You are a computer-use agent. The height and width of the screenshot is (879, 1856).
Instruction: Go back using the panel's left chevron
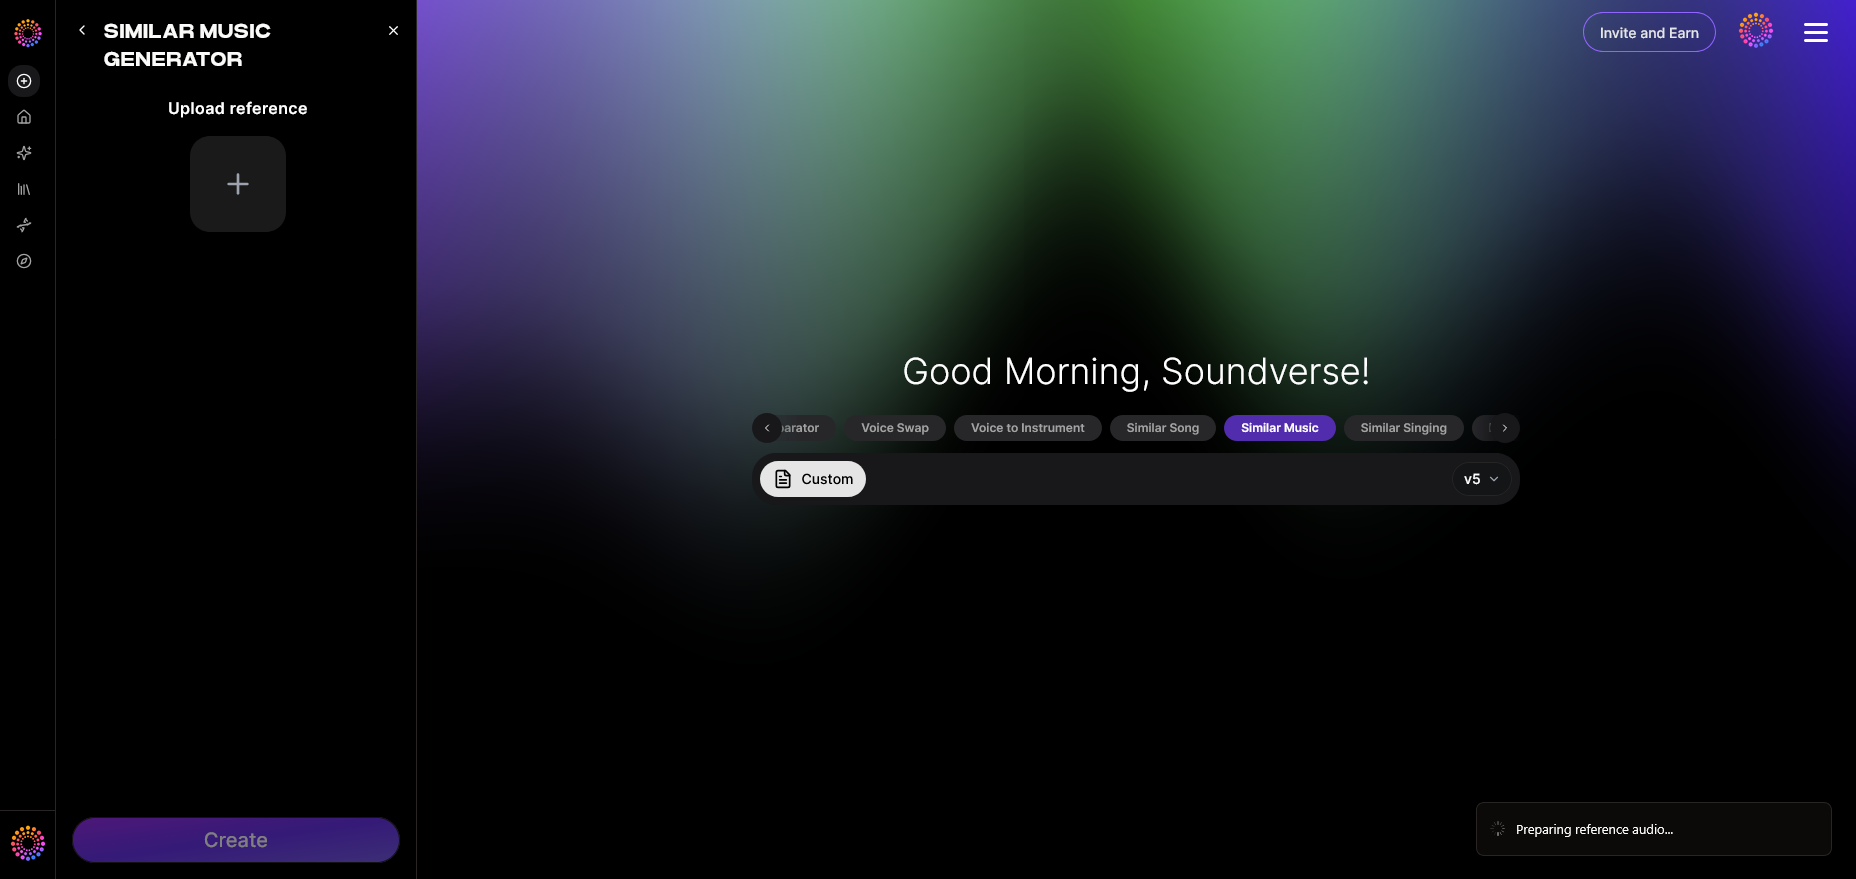[82, 31]
